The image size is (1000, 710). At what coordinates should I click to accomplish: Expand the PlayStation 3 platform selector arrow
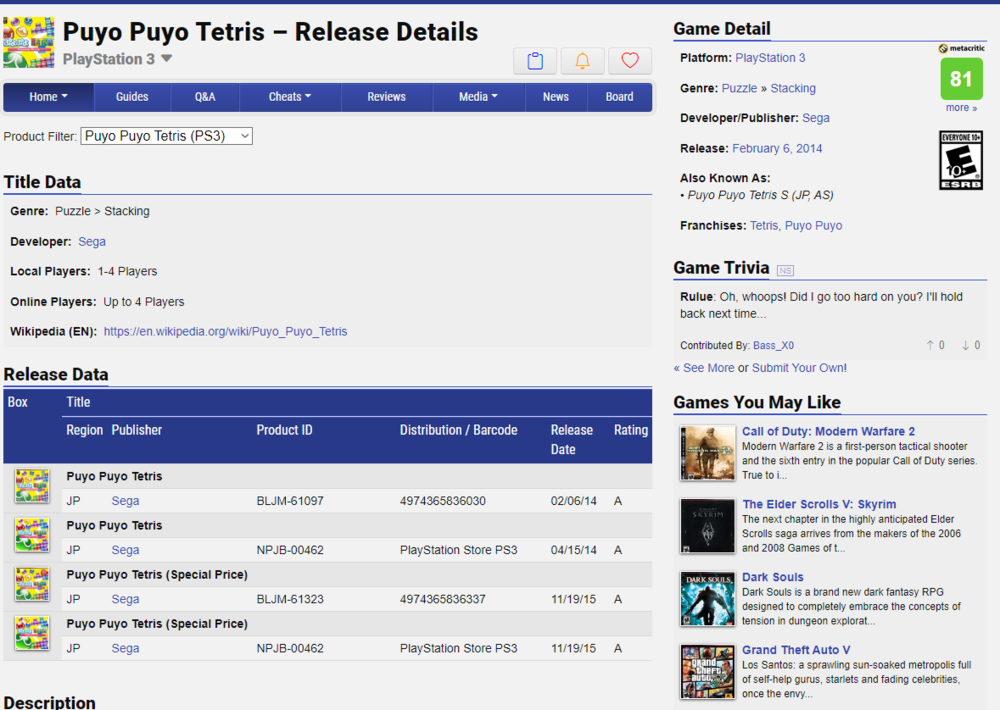coord(167,59)
